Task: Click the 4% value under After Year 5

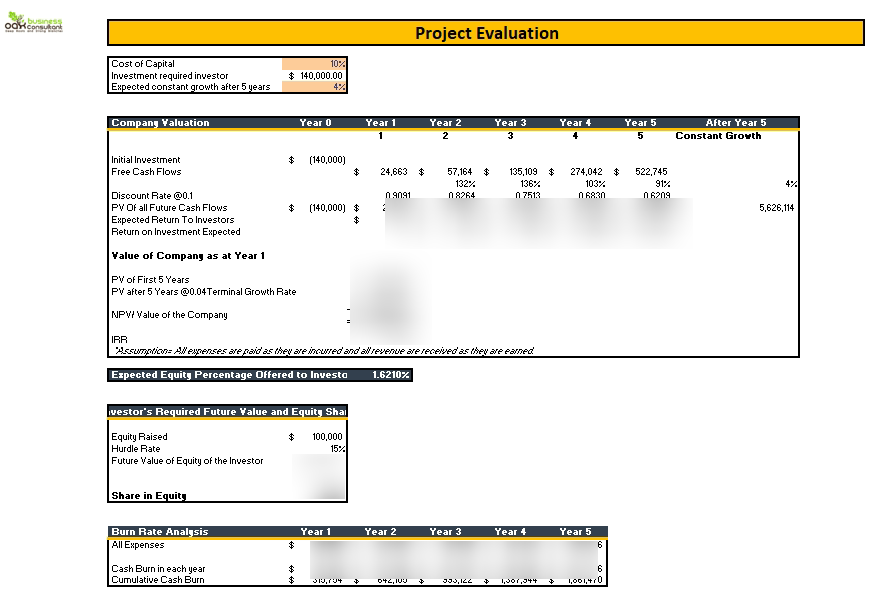Action: (x=791, y=183)
